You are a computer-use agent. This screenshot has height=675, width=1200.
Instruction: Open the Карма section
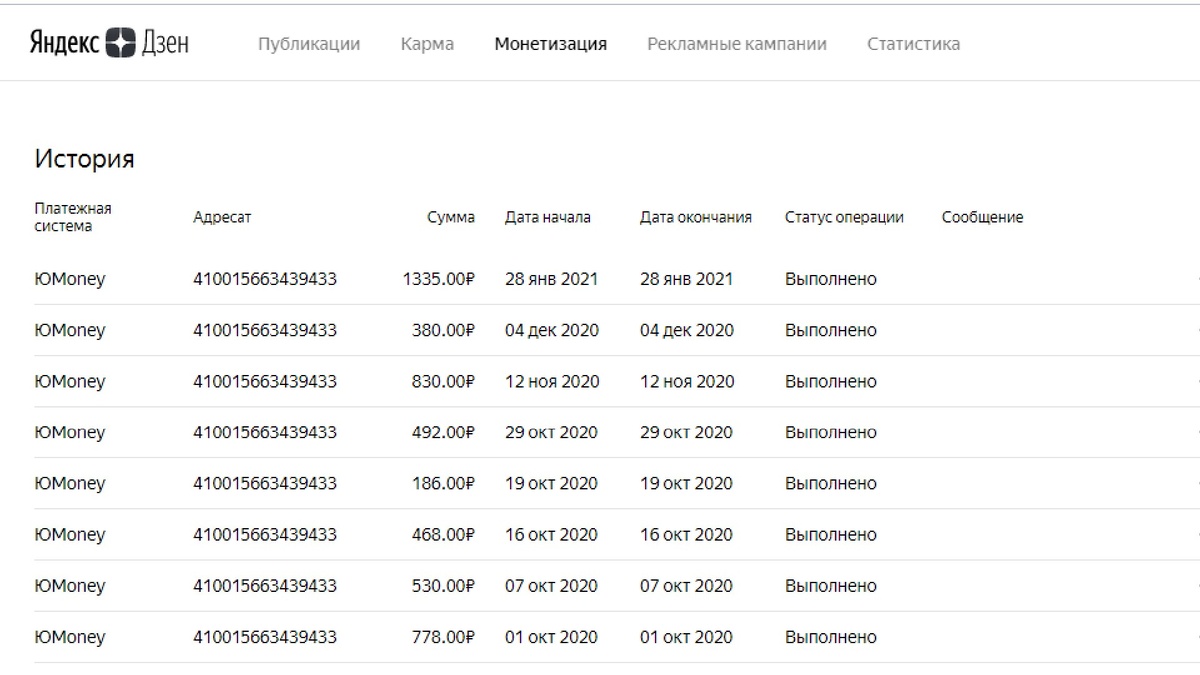pos(427,43)
